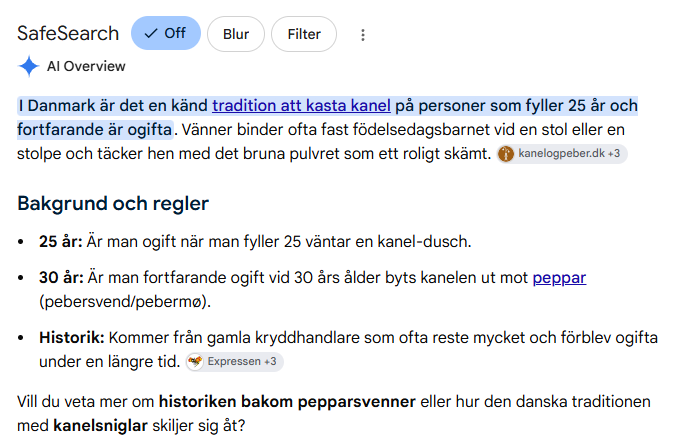
Task: Open the 'tradition att kasta kanel' link
Action: (x=301, y=105)
